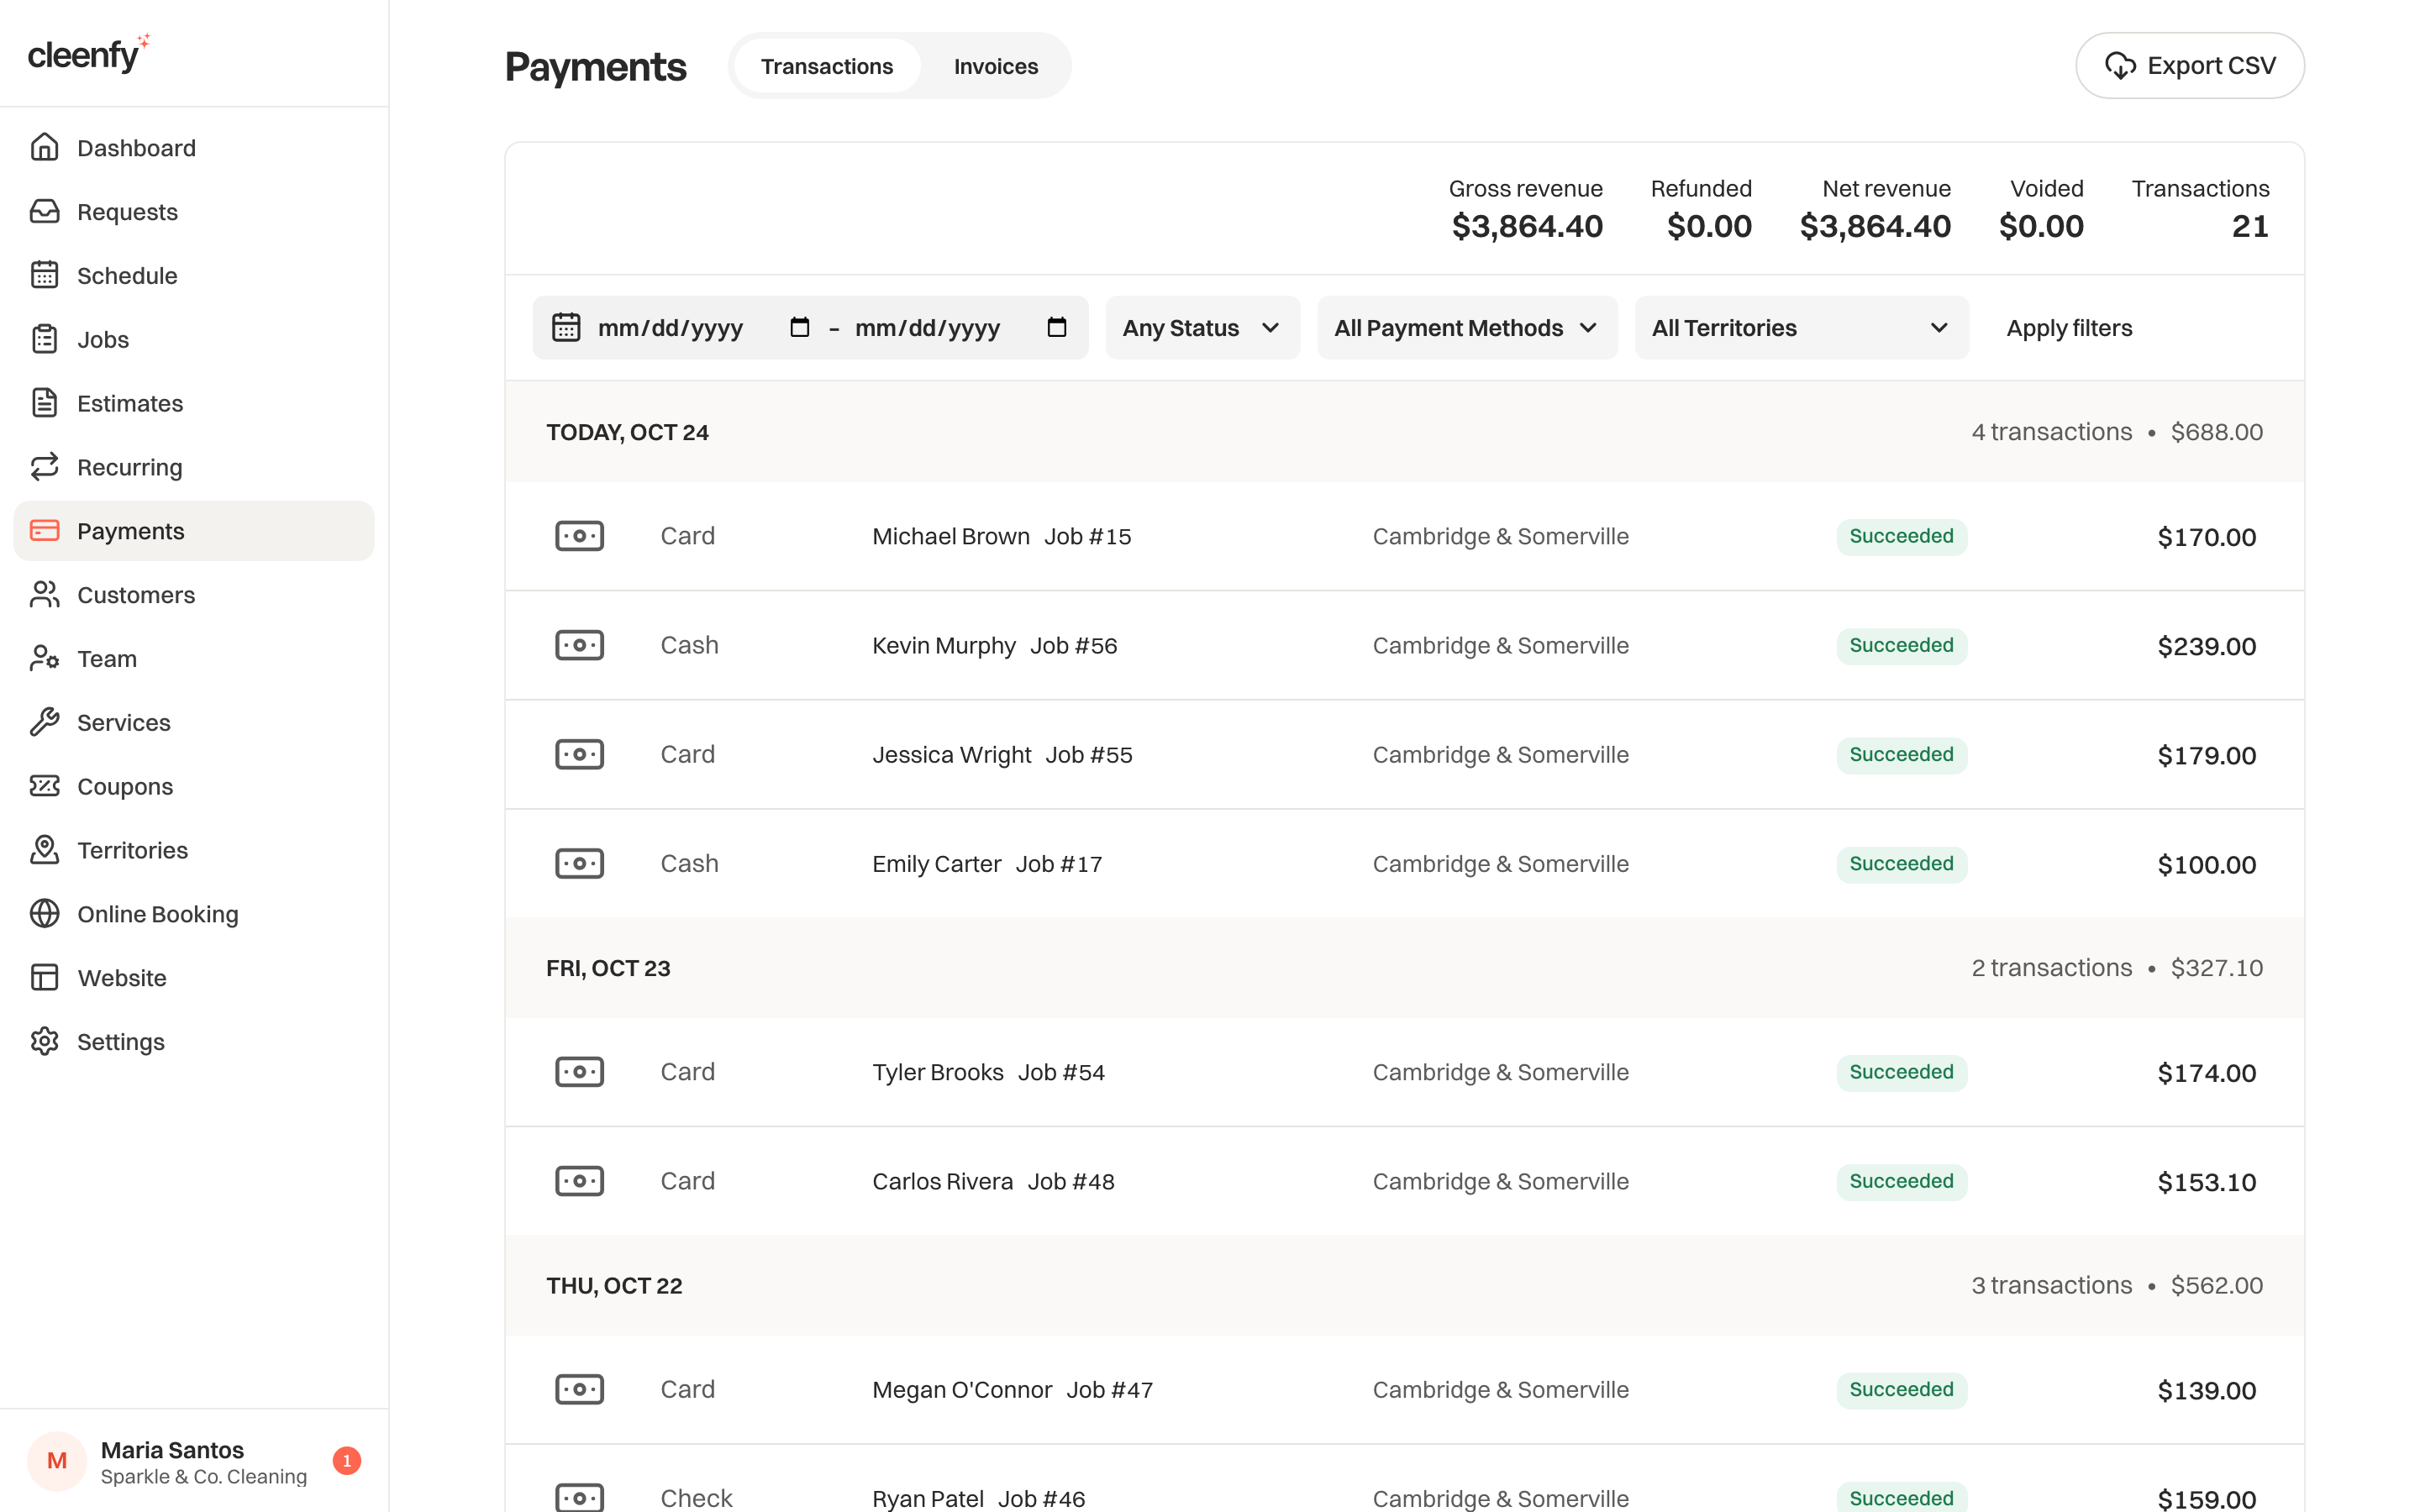2420x1512 pixels.
Task: Open the Territories map-pin icon
Action: [44, 850]
